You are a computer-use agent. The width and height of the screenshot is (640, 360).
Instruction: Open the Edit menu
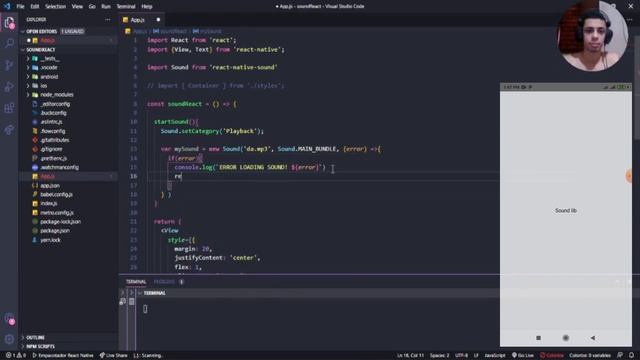pyautogui.click(x=35, y=7)
